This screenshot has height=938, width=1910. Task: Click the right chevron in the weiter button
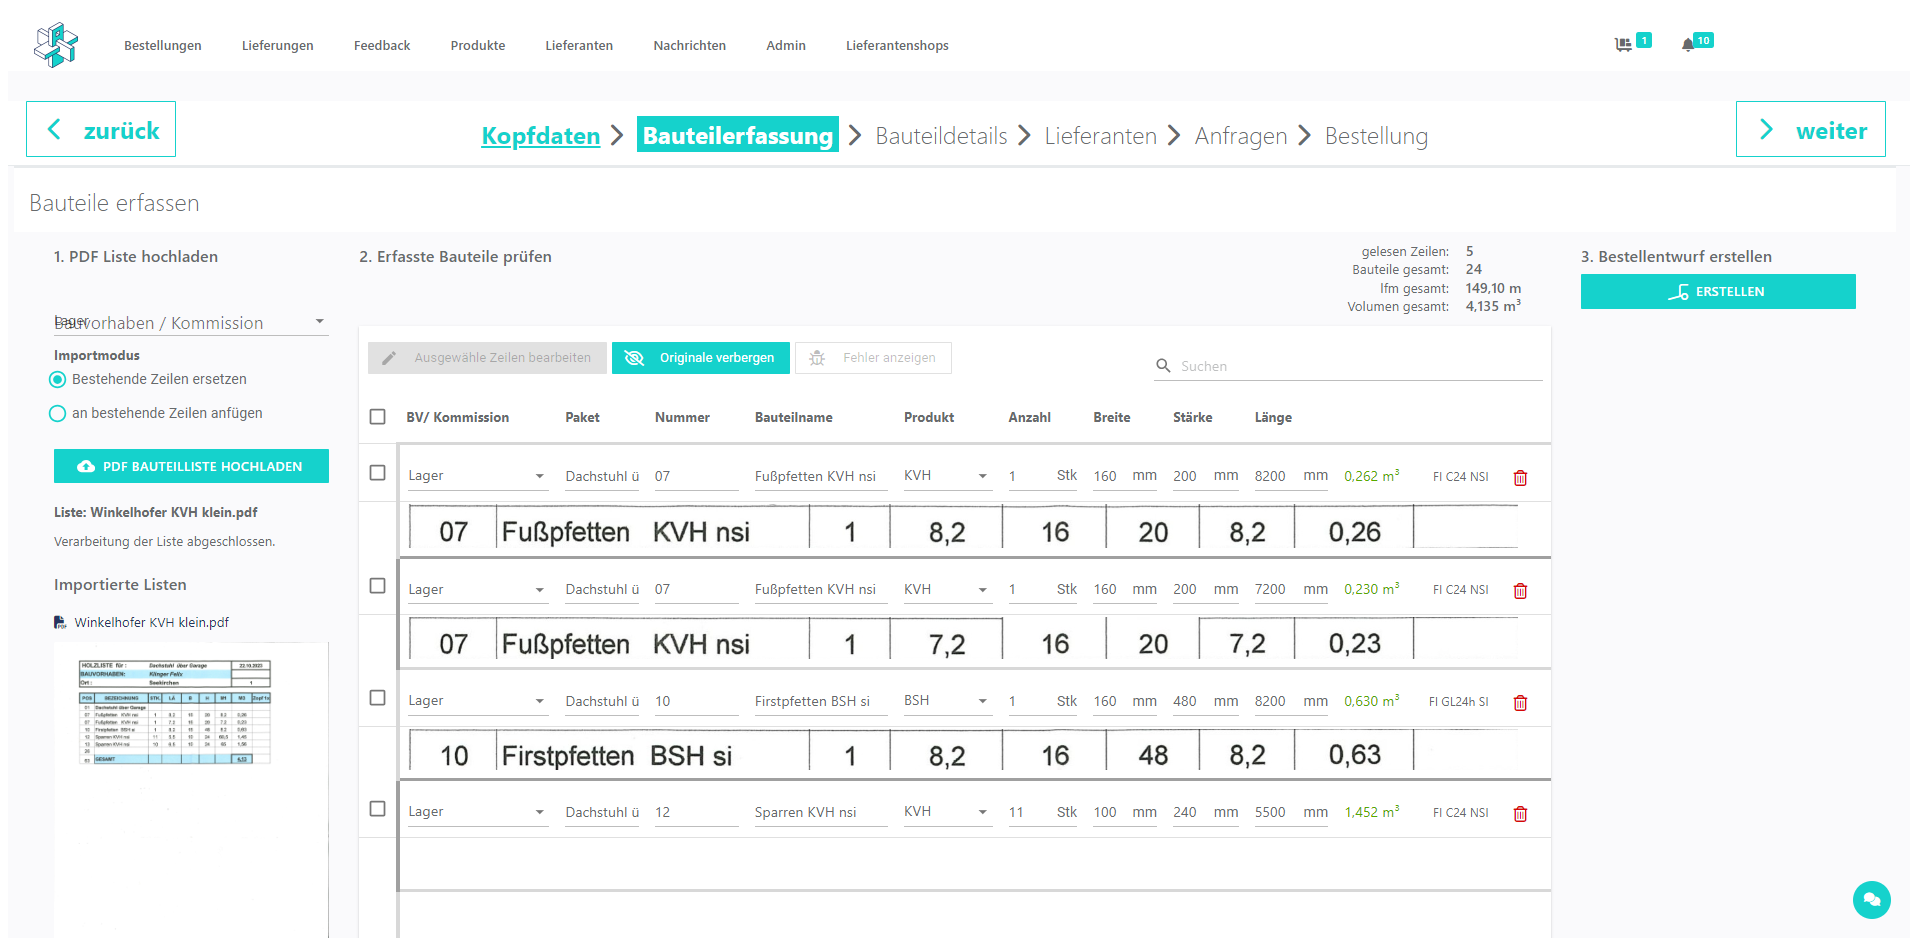(1766, 129)
